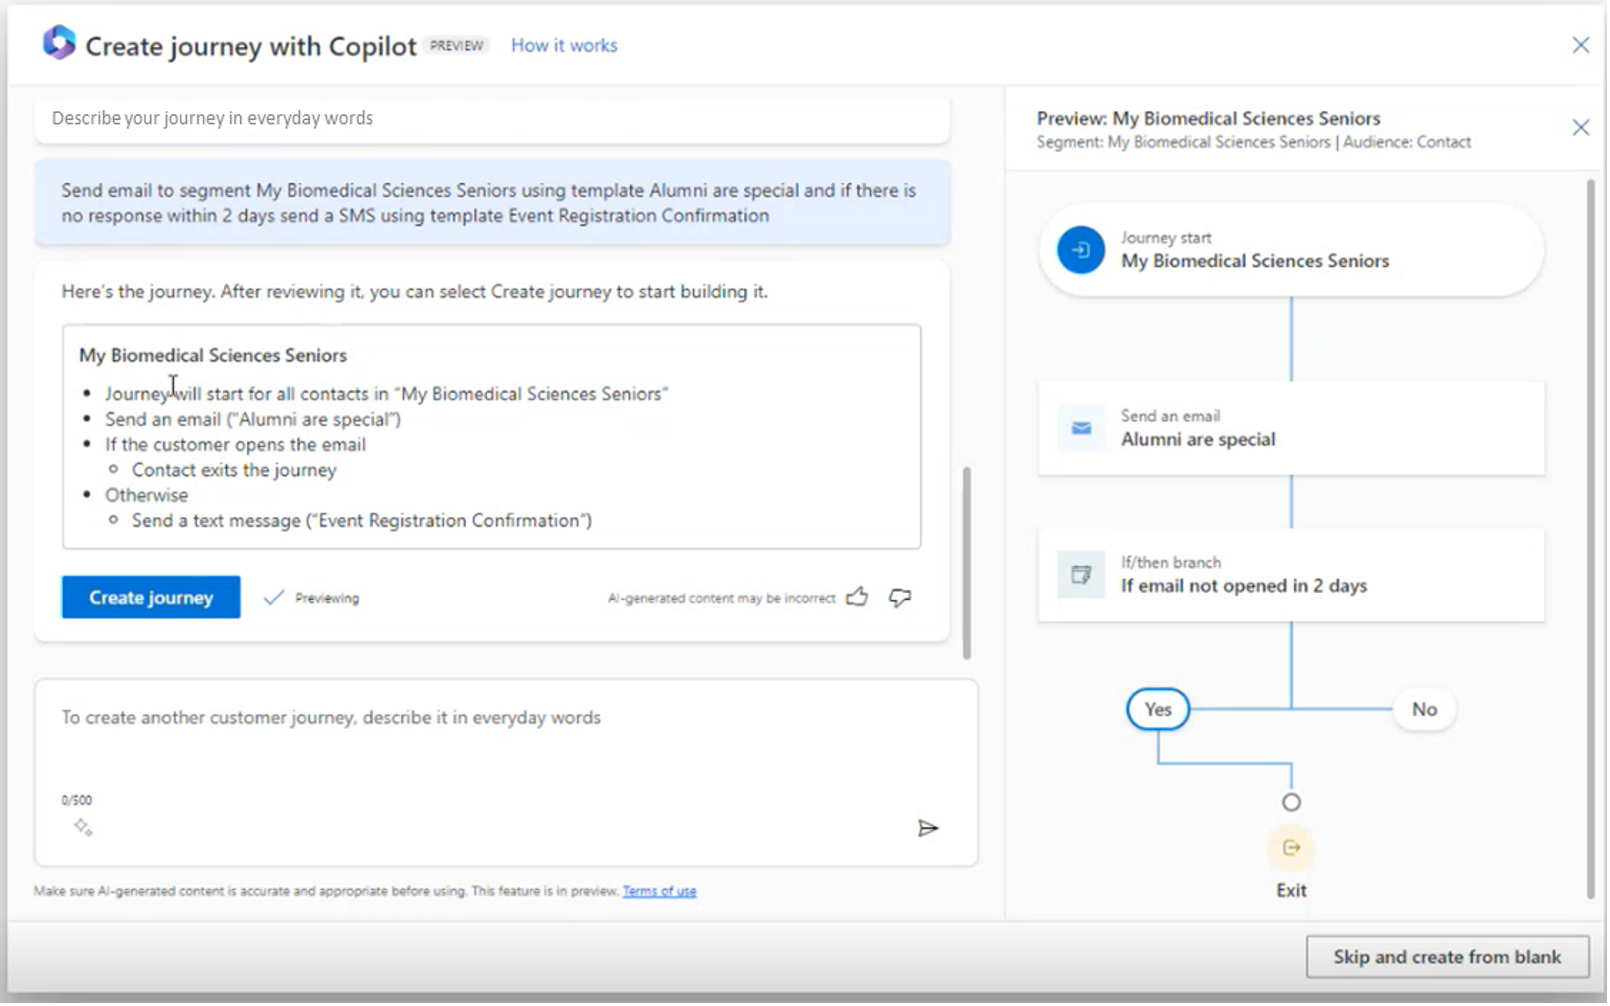Select the Journey start entry icon
The width and height of the screenshot is (1610, 1006).
coord(1081,250)
